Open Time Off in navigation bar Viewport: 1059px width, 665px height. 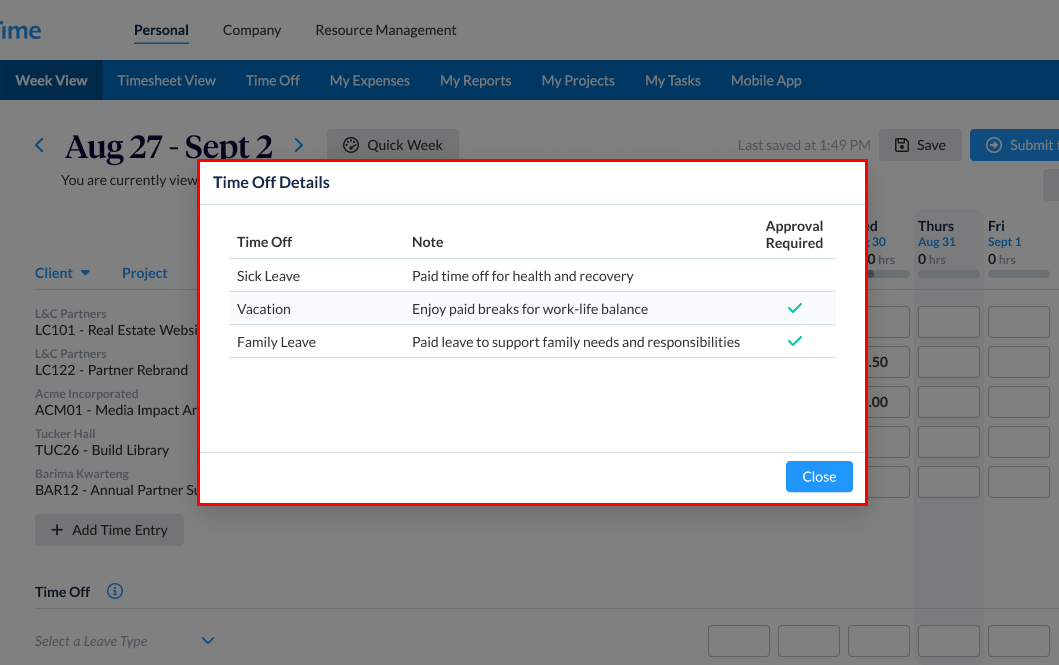coord(273,80)
